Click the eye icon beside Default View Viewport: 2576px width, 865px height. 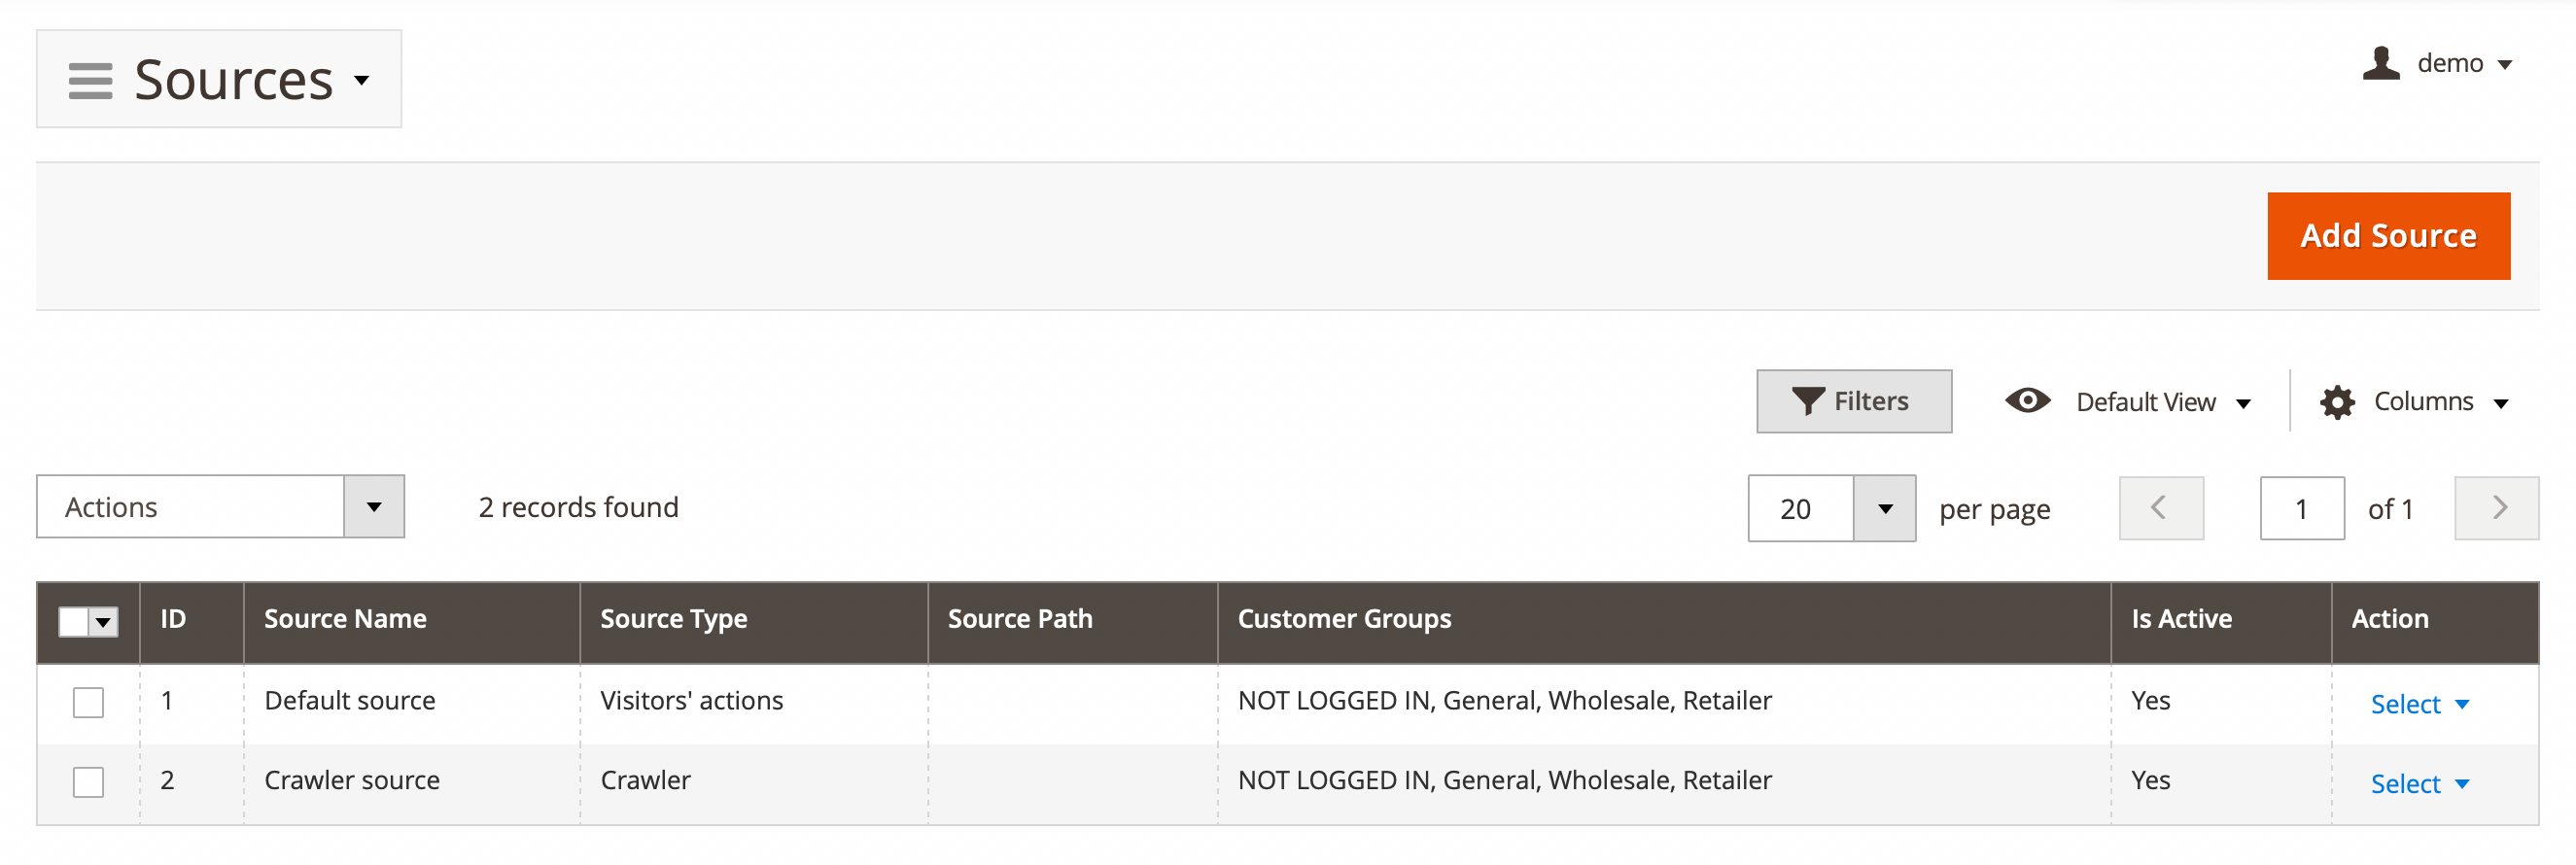pos(2028,401)
